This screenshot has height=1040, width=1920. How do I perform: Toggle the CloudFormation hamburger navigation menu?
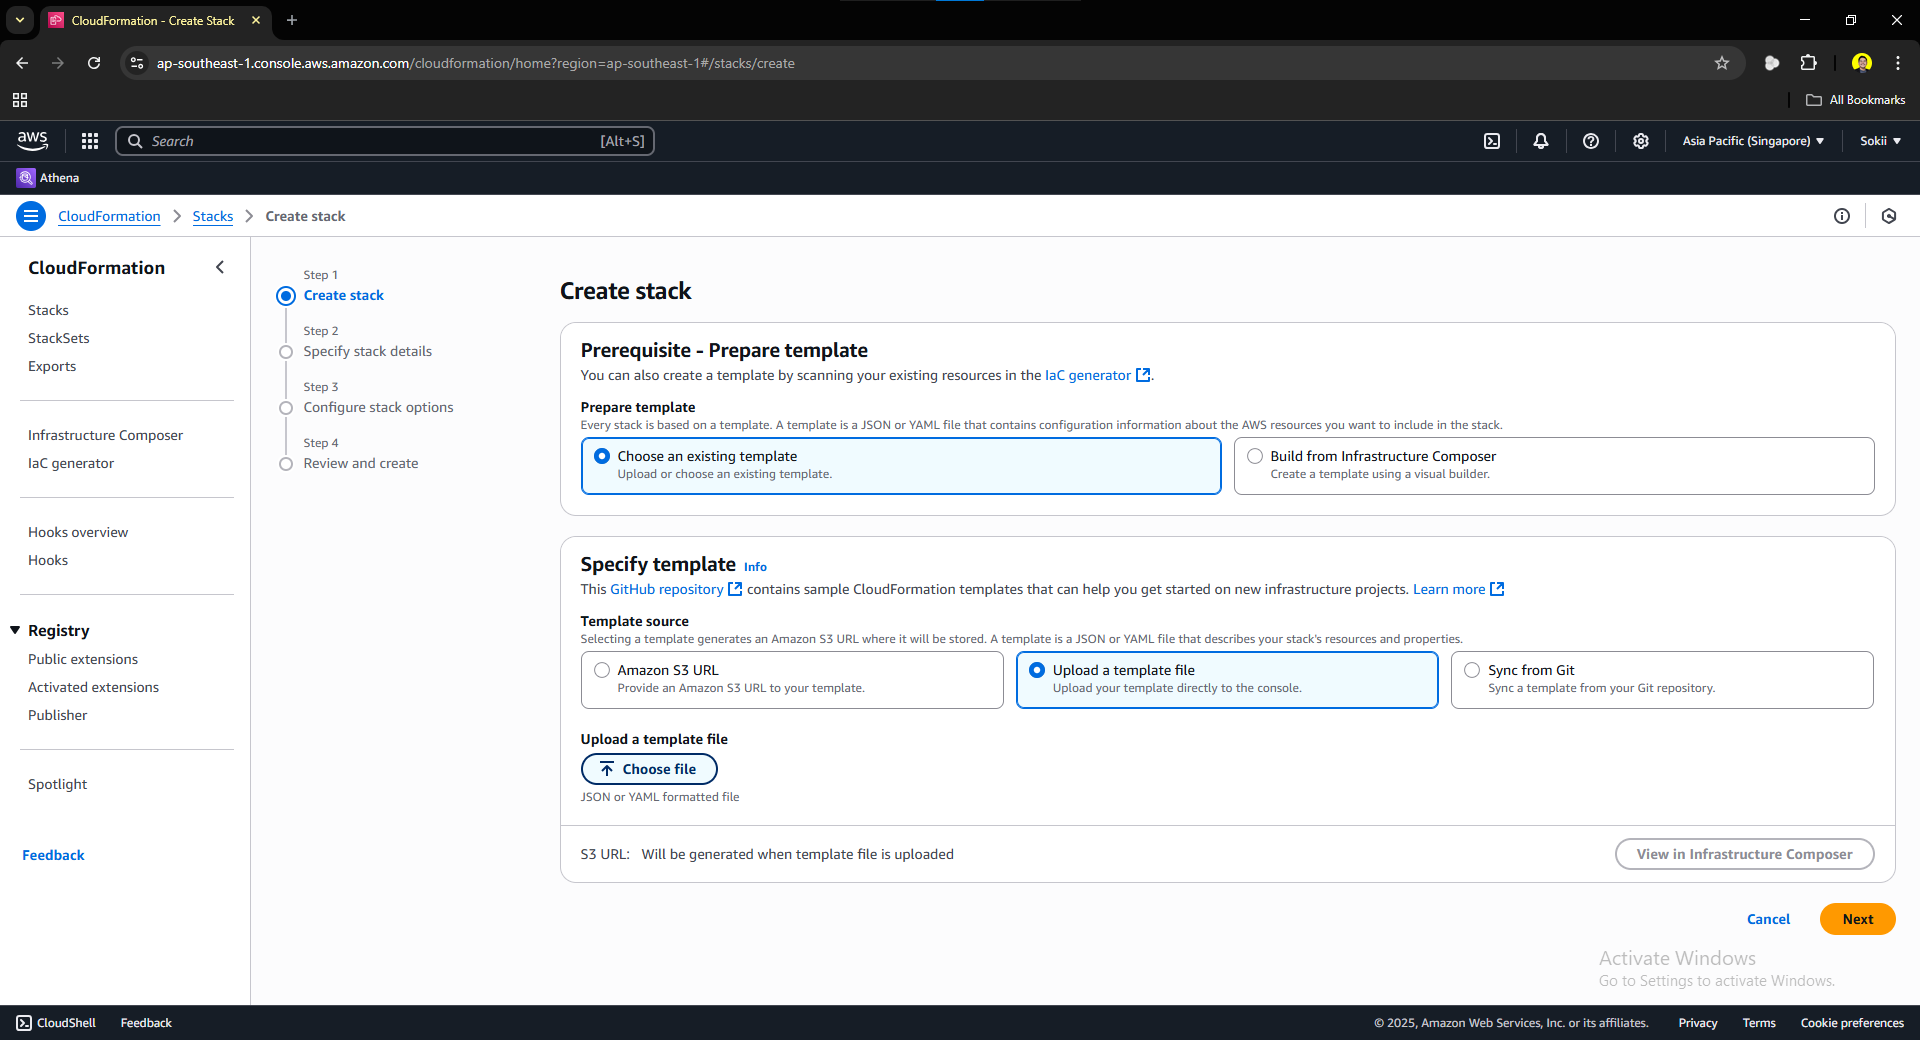click(31, 216)
